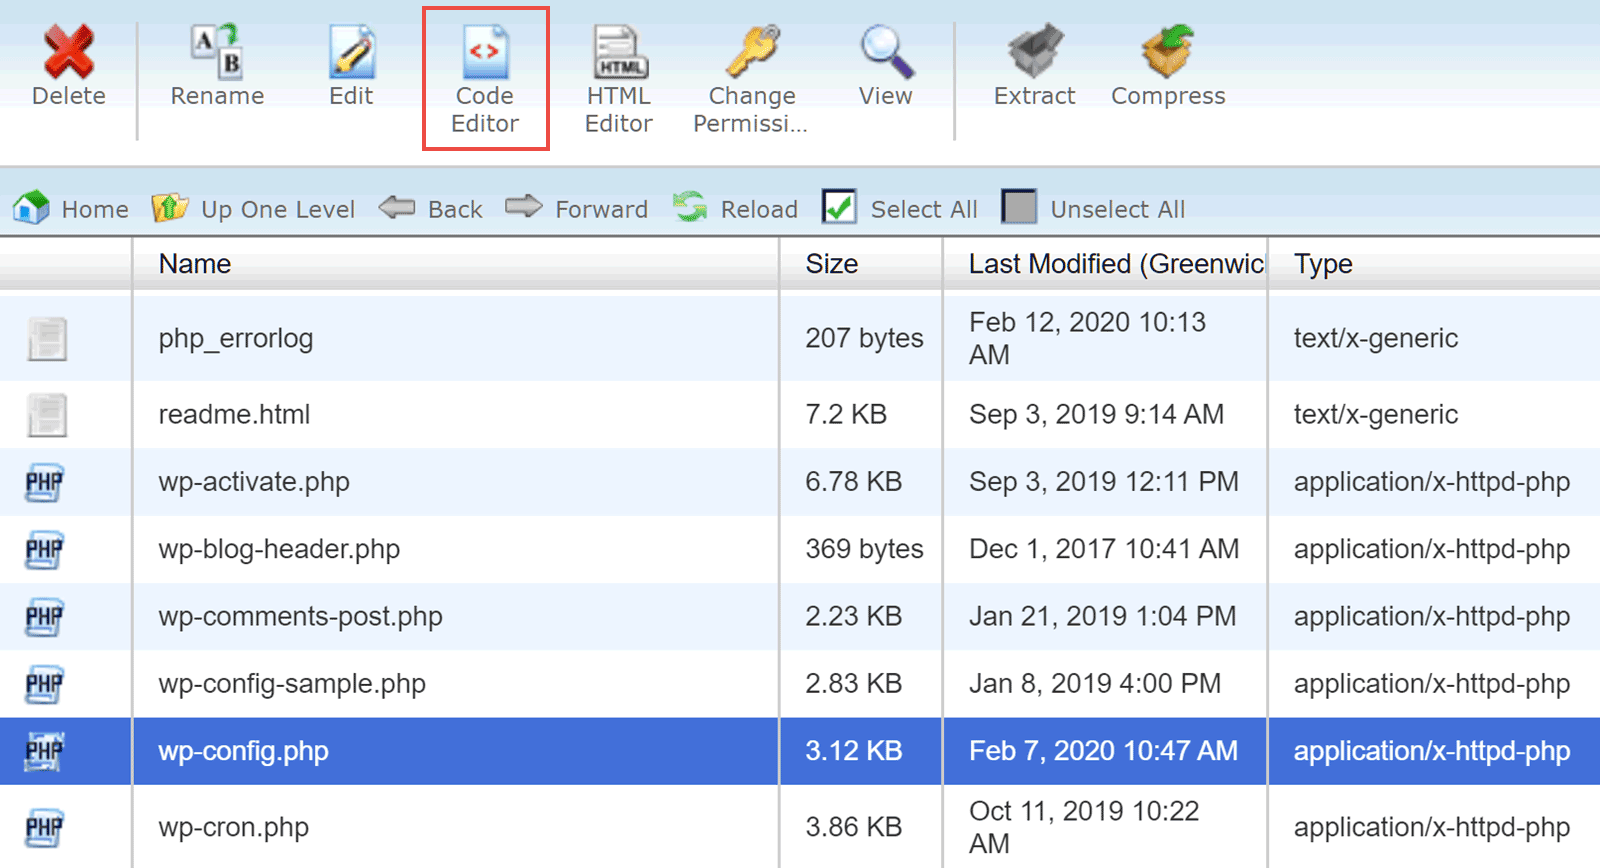The height and width of the screenshot is (868, 1600).
Task: Click the Up One Level folder icon
Action: [x=169, y=208]
